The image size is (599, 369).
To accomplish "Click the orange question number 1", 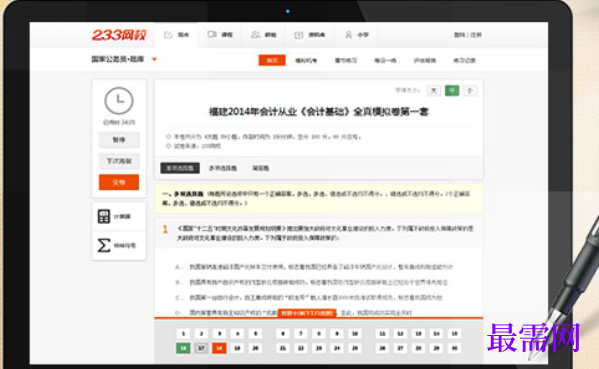I will [165, 229].
